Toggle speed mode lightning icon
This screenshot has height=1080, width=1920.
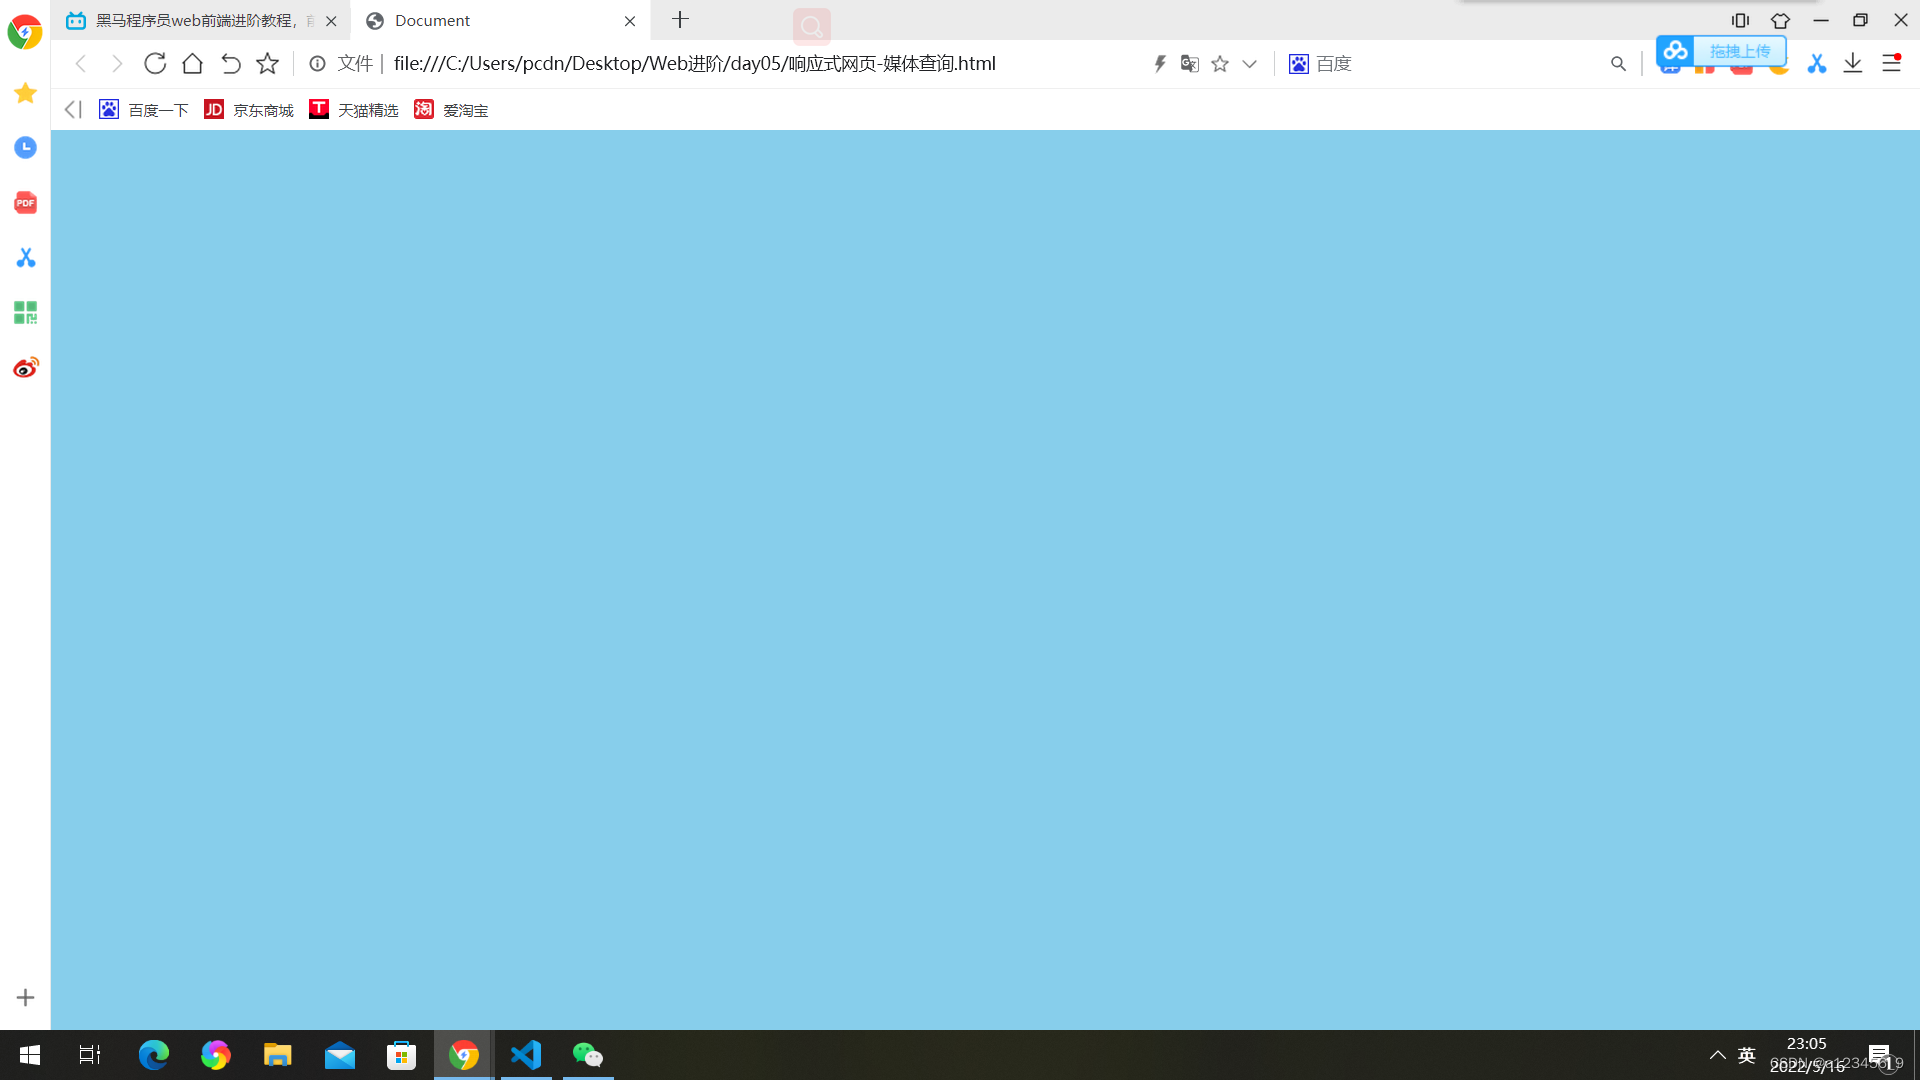[1160, 63]
